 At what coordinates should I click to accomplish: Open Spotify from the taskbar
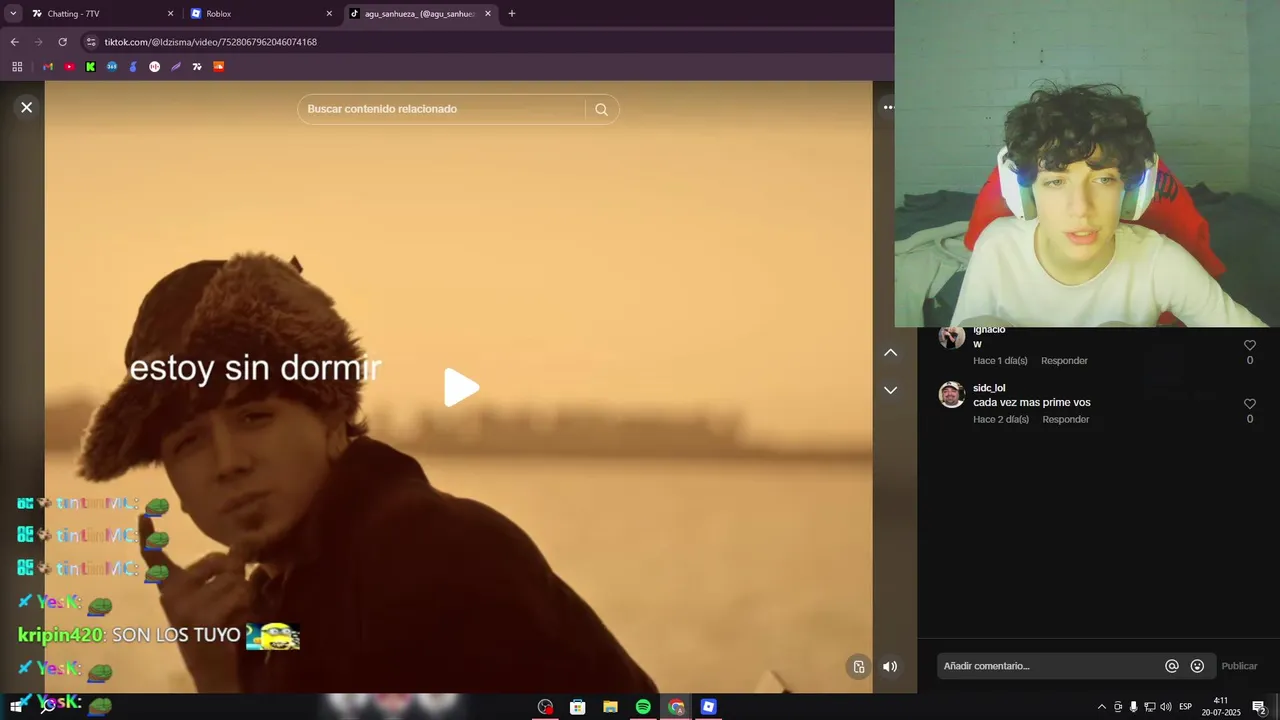click(643, 707)
